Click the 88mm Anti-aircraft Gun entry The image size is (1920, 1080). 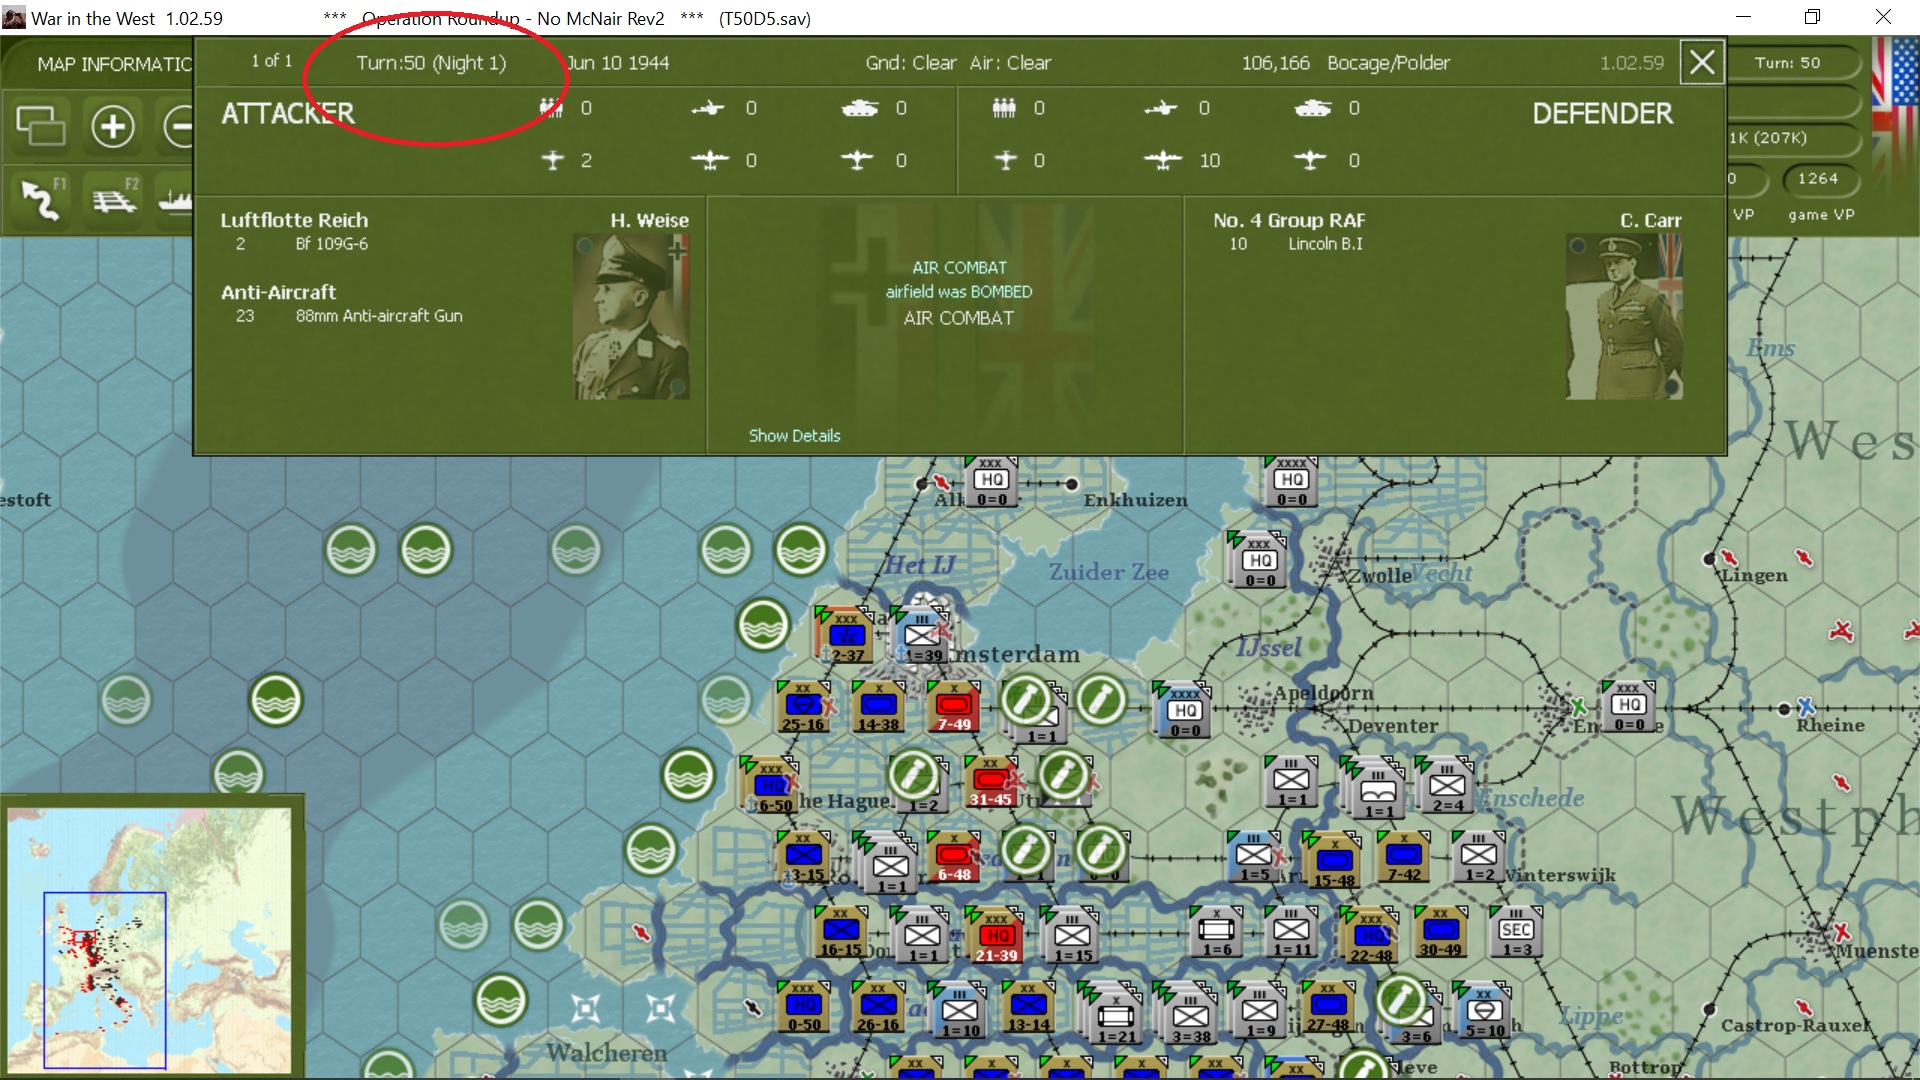click(379, 316)
